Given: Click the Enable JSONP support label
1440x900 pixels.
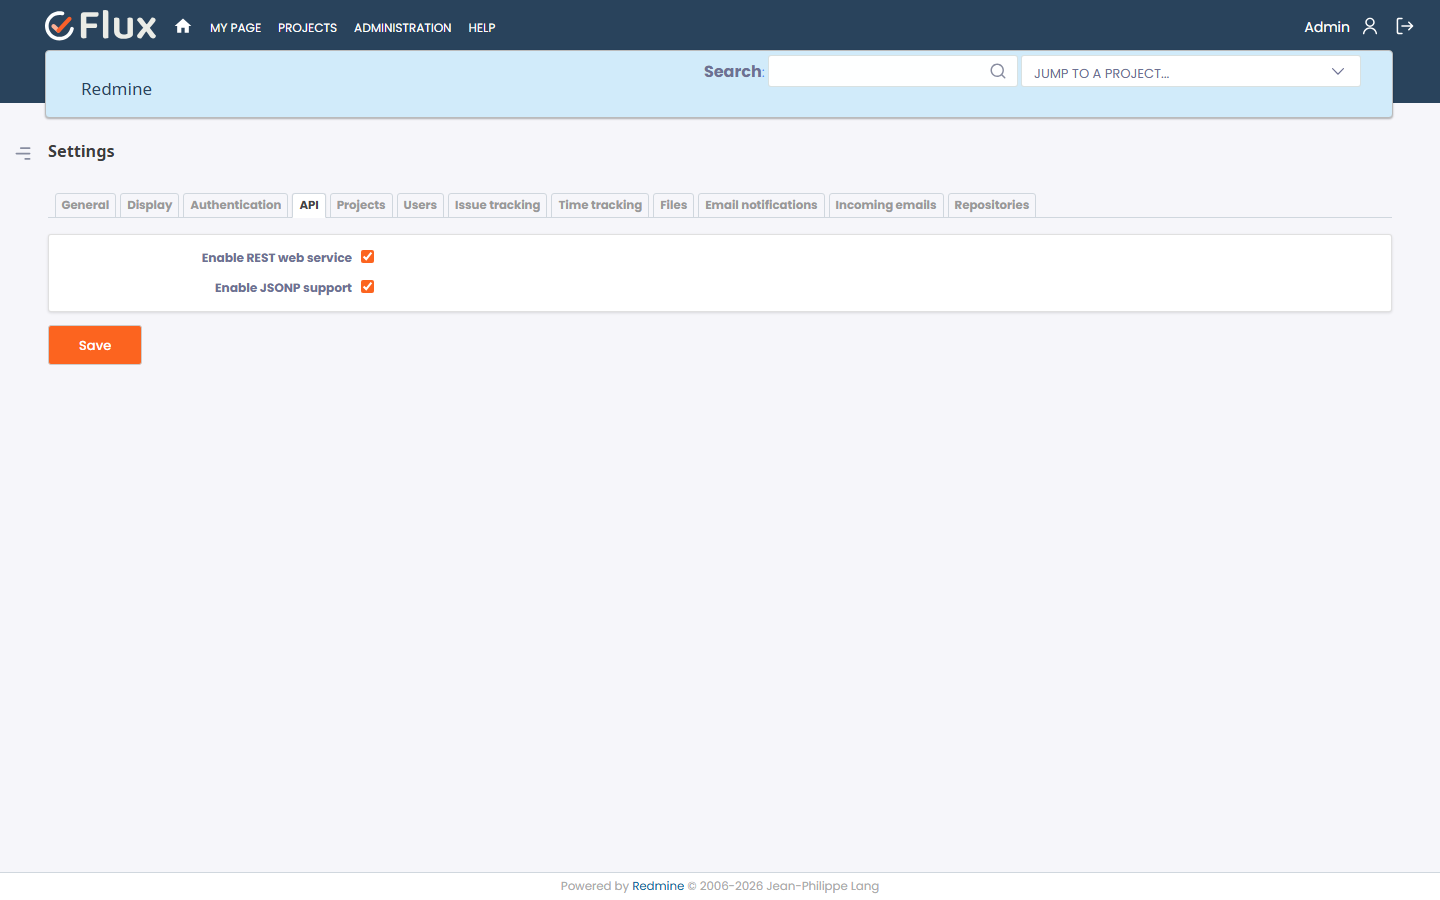Looking at the screenshot, I should pos(283,288).
